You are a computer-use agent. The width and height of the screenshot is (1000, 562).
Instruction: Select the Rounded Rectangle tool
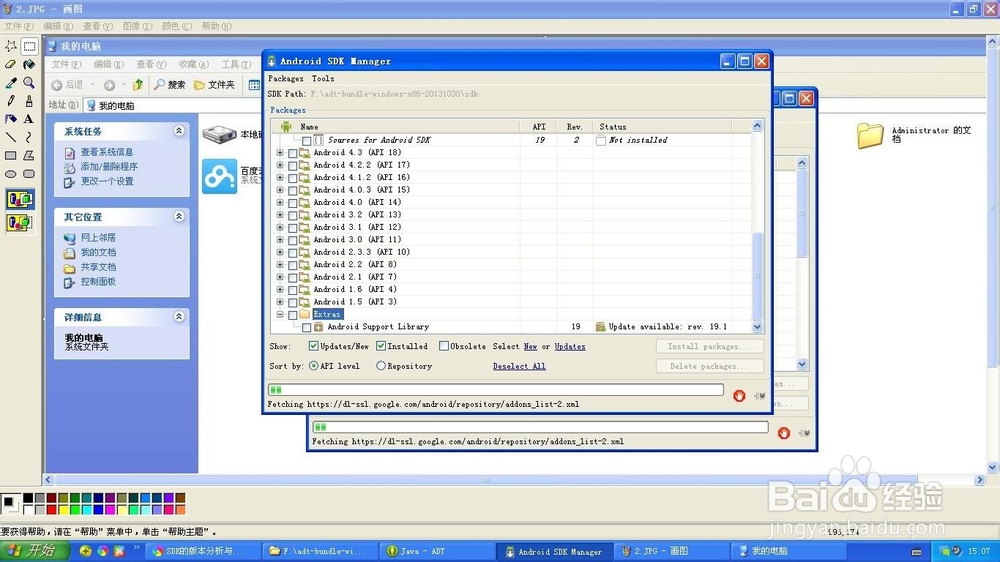(29, 174)
